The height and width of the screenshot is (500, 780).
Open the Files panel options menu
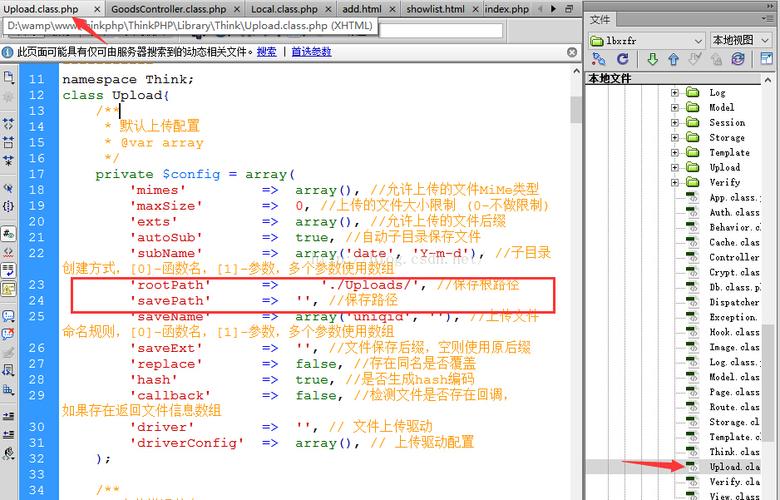pos(769,19)
